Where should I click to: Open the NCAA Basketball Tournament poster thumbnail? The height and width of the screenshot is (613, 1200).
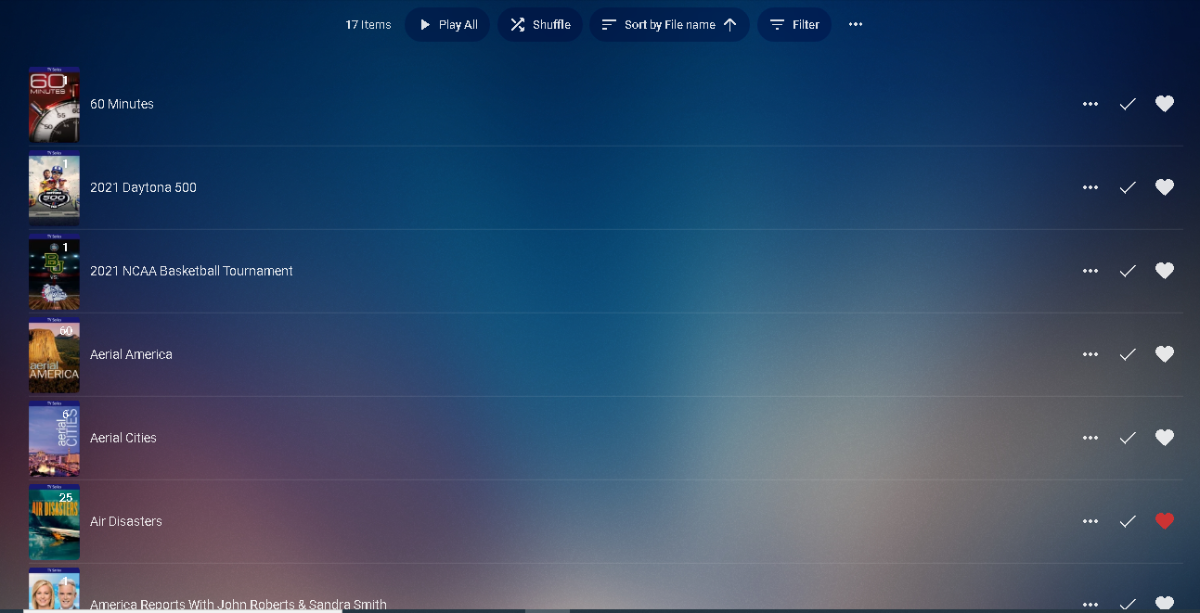(x=54, y=271)
